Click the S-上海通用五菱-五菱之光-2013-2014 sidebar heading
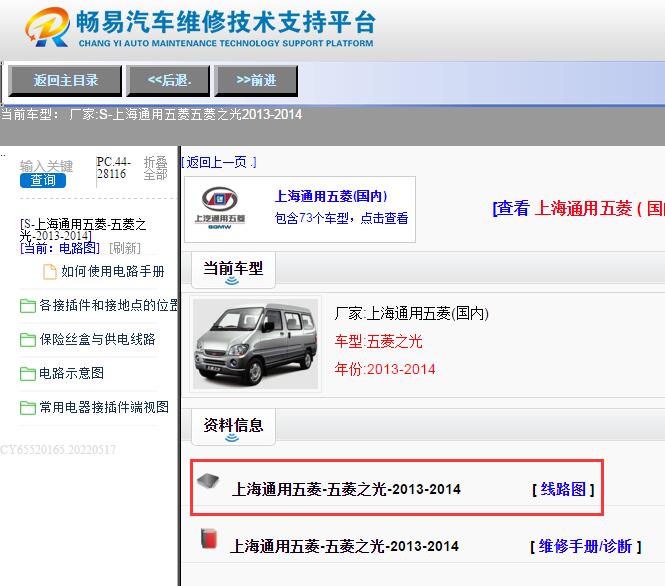665x586 pixels. pos(83,229)
